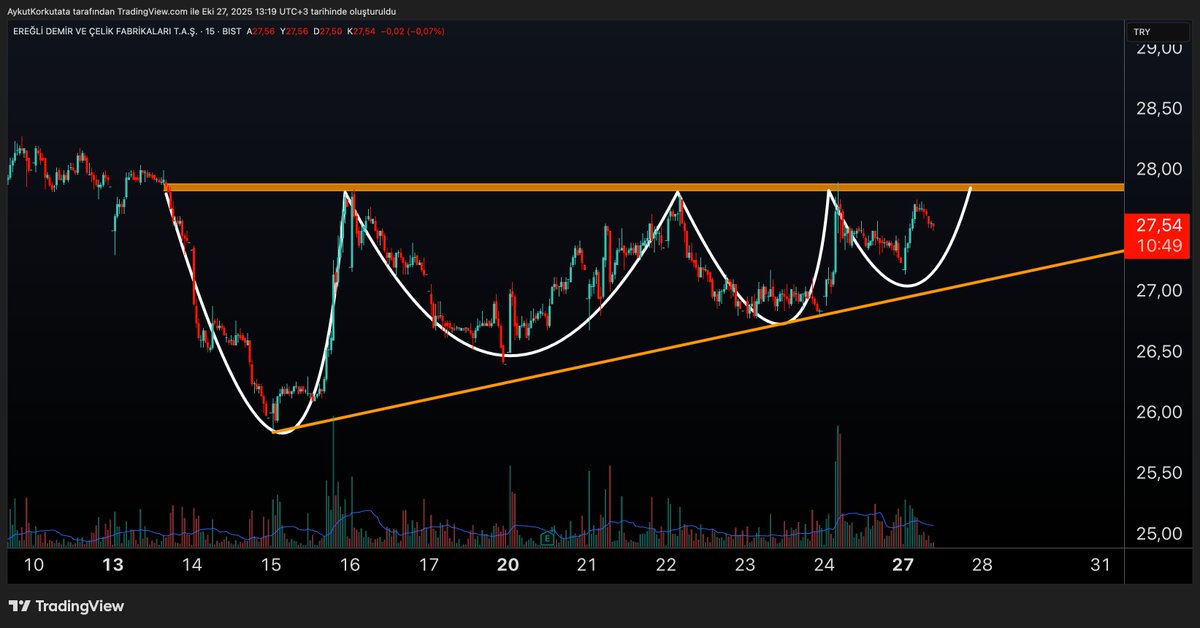Click the low value D27,50

(327, 32)
